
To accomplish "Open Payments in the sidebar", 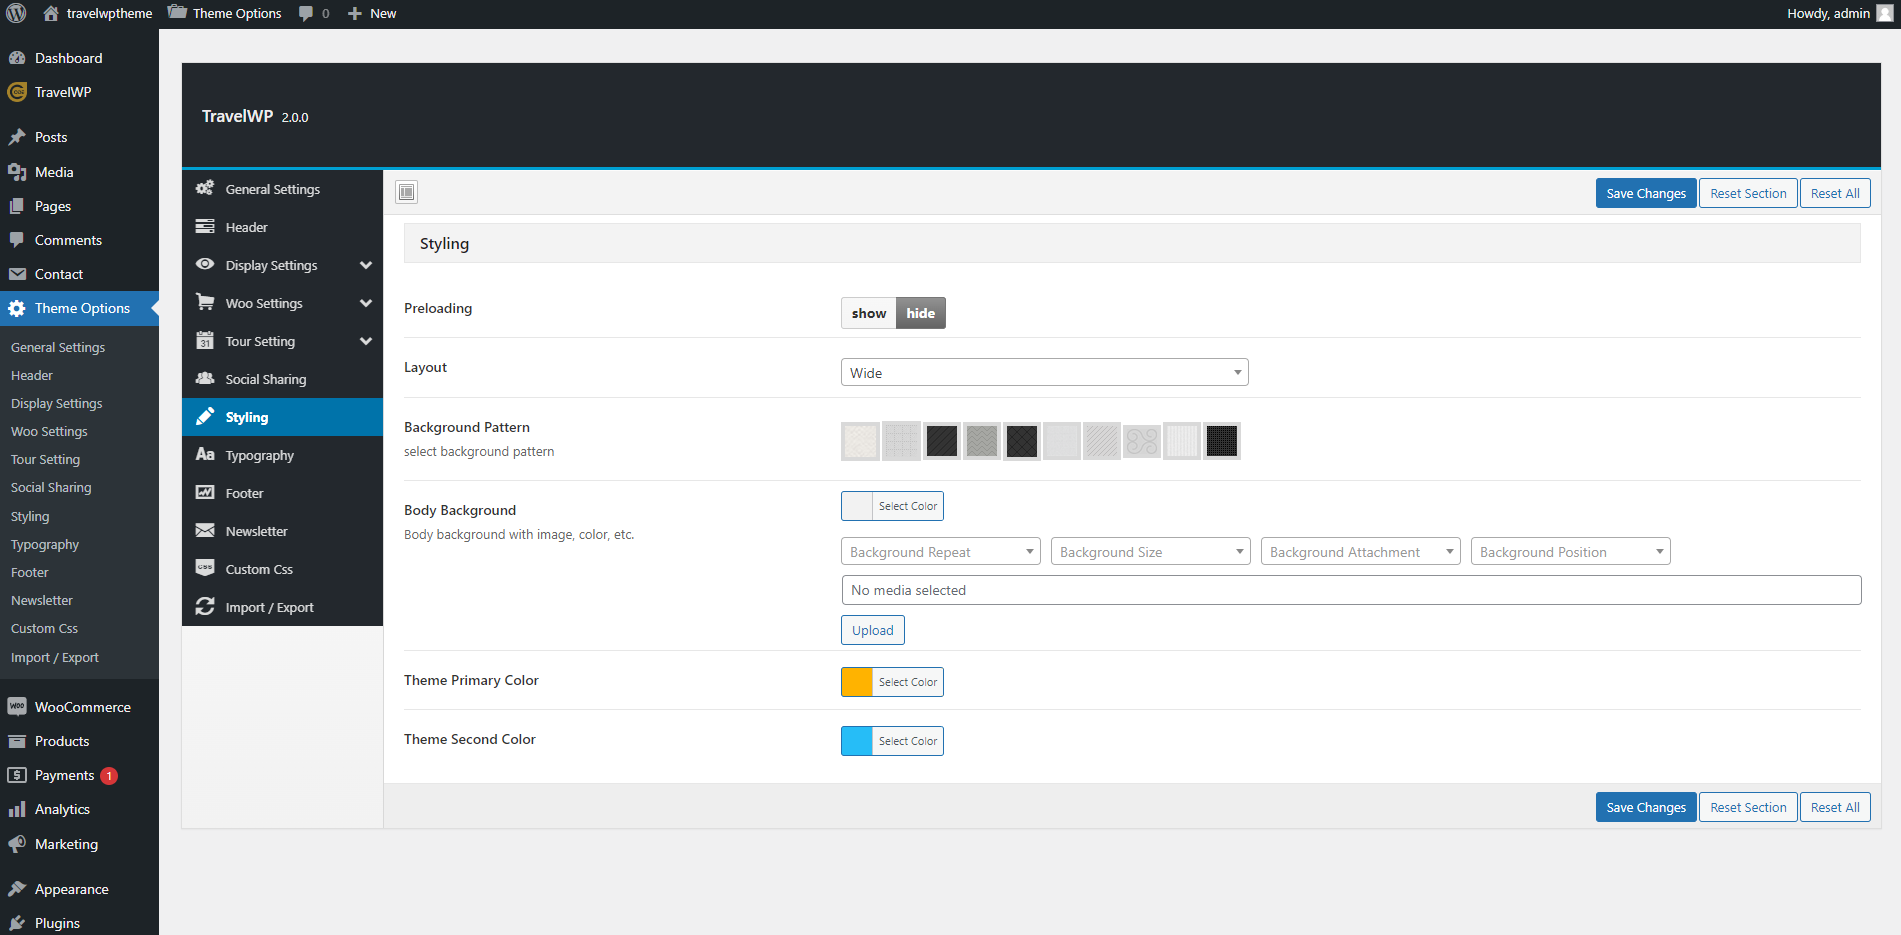I will click(79, 775).
